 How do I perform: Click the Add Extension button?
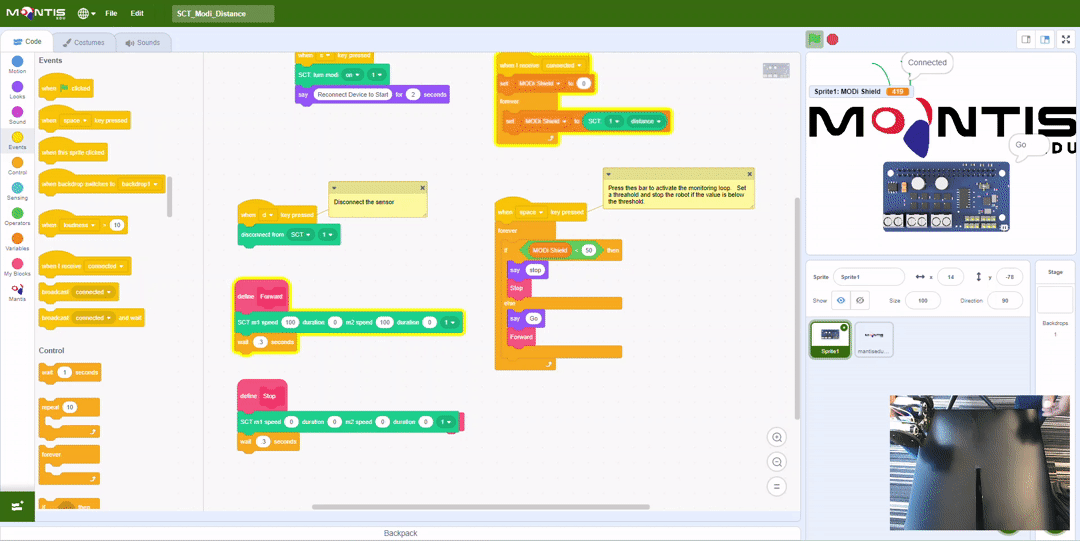point(17,505)
